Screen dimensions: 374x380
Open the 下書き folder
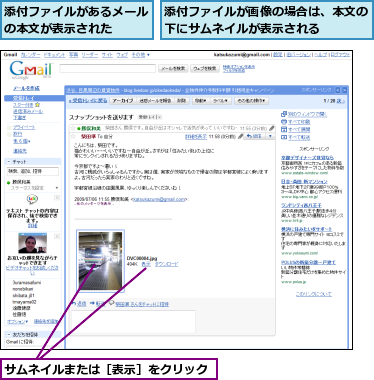(x=19, y=118)
